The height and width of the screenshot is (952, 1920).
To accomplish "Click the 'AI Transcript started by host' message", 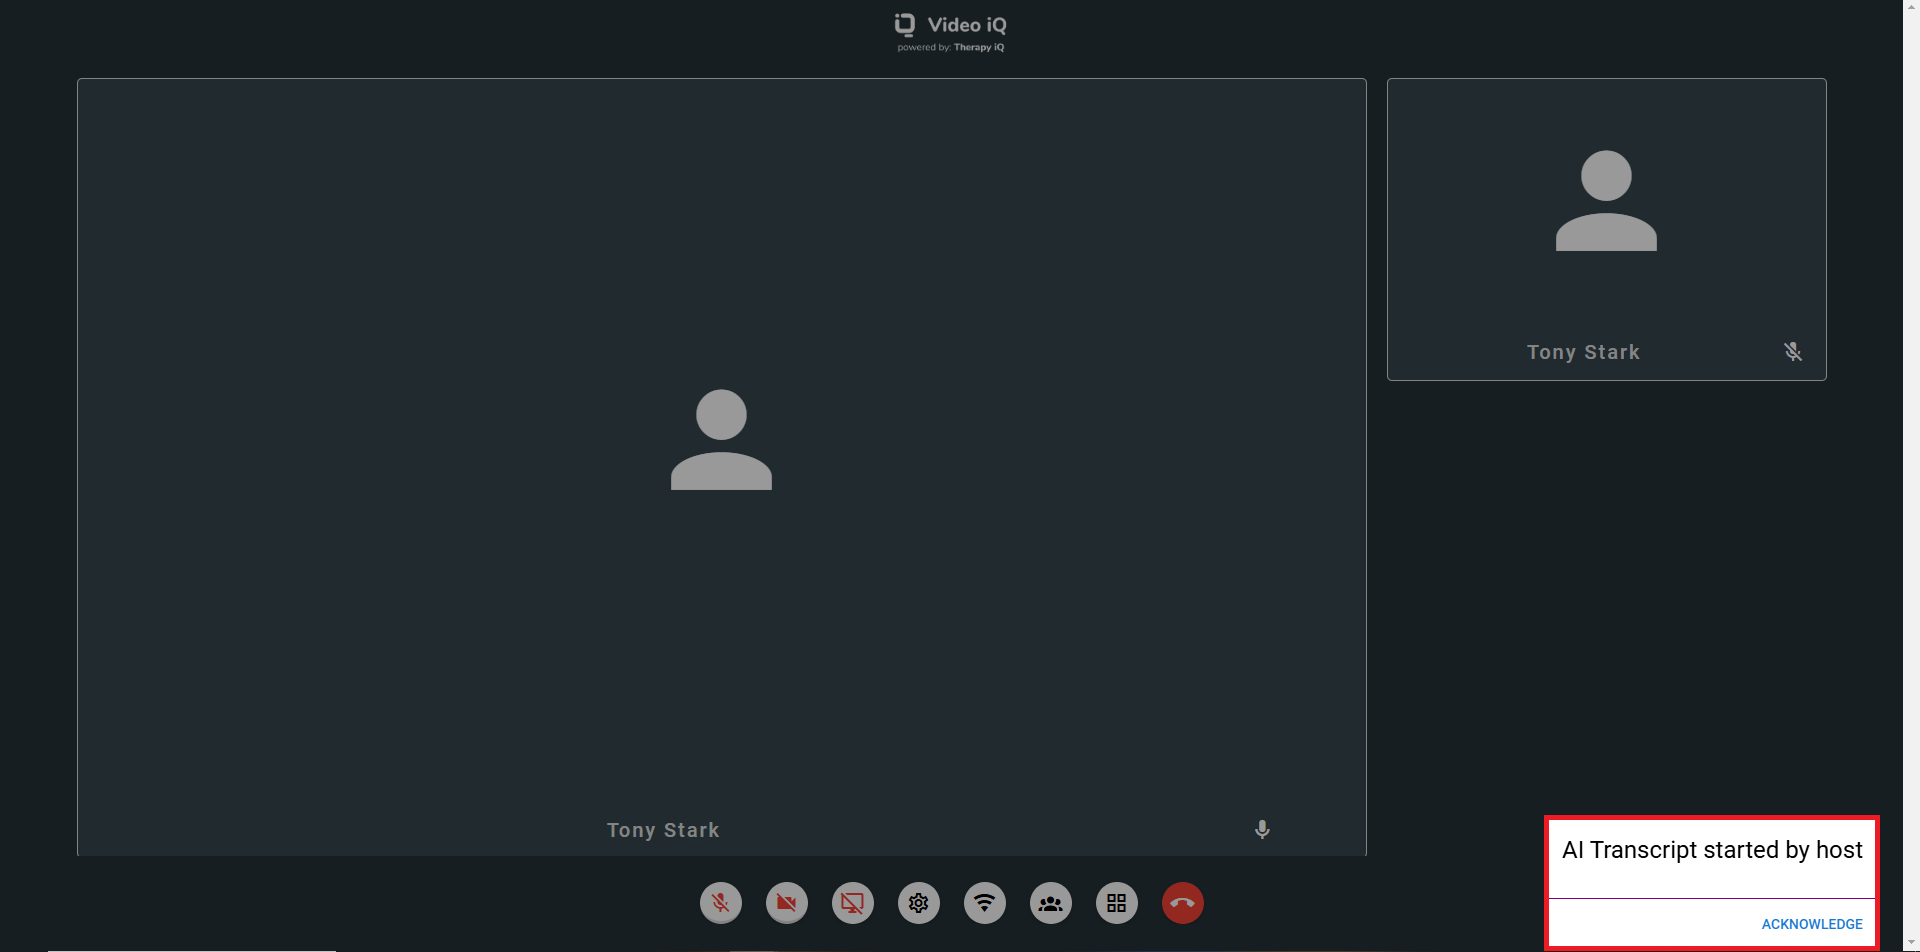I will coord(1712,850).
